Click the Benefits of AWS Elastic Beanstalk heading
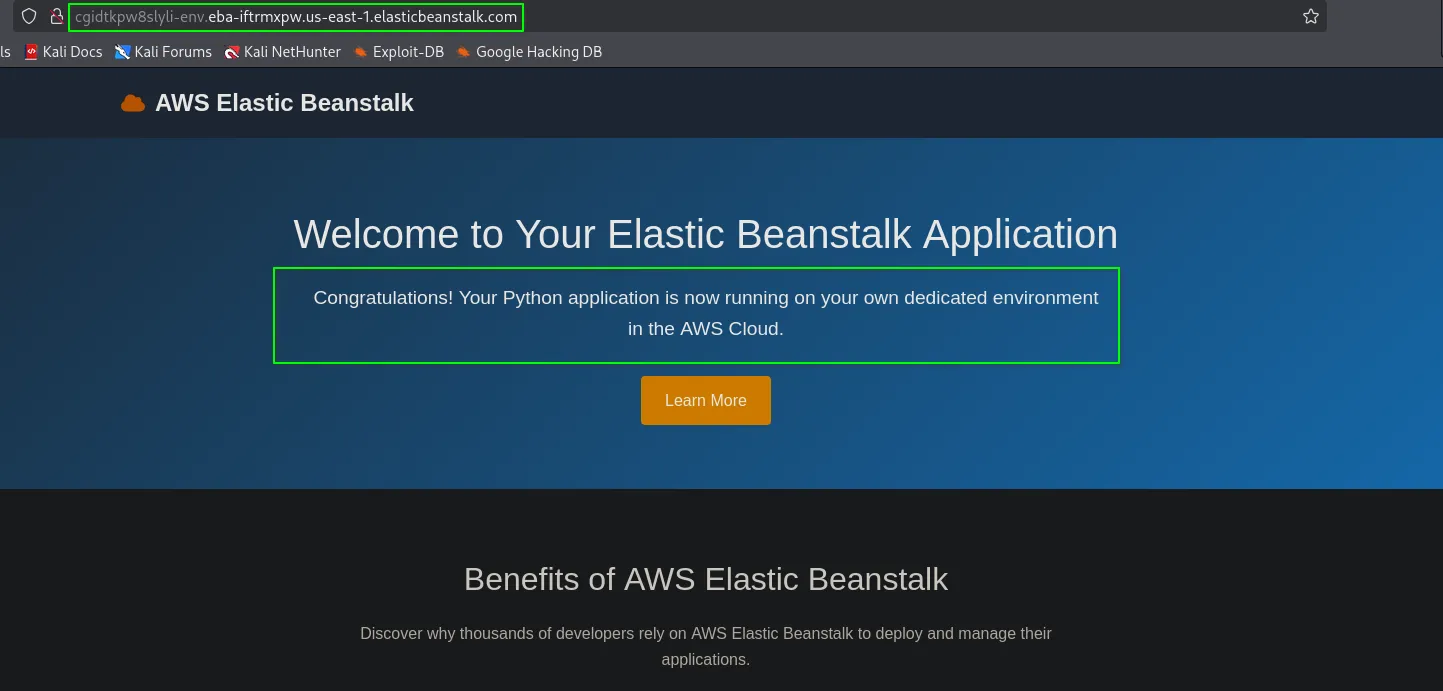1443x691 pixels. (x=705, y=579)
